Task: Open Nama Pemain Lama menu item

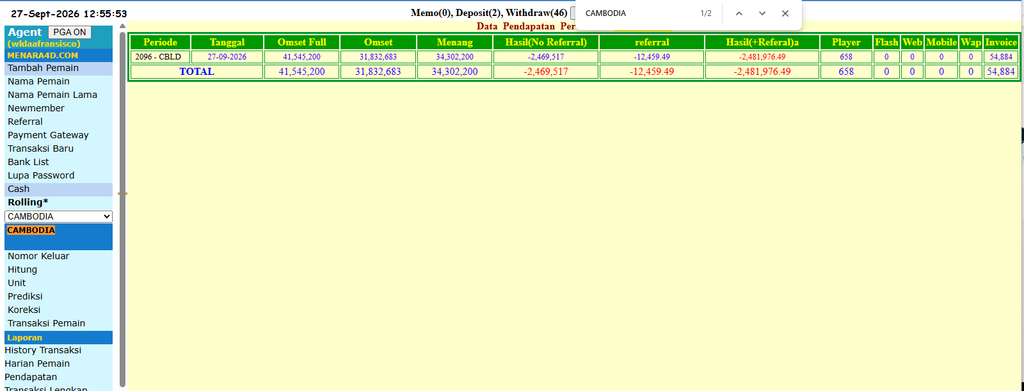Action: click(52, 95)
